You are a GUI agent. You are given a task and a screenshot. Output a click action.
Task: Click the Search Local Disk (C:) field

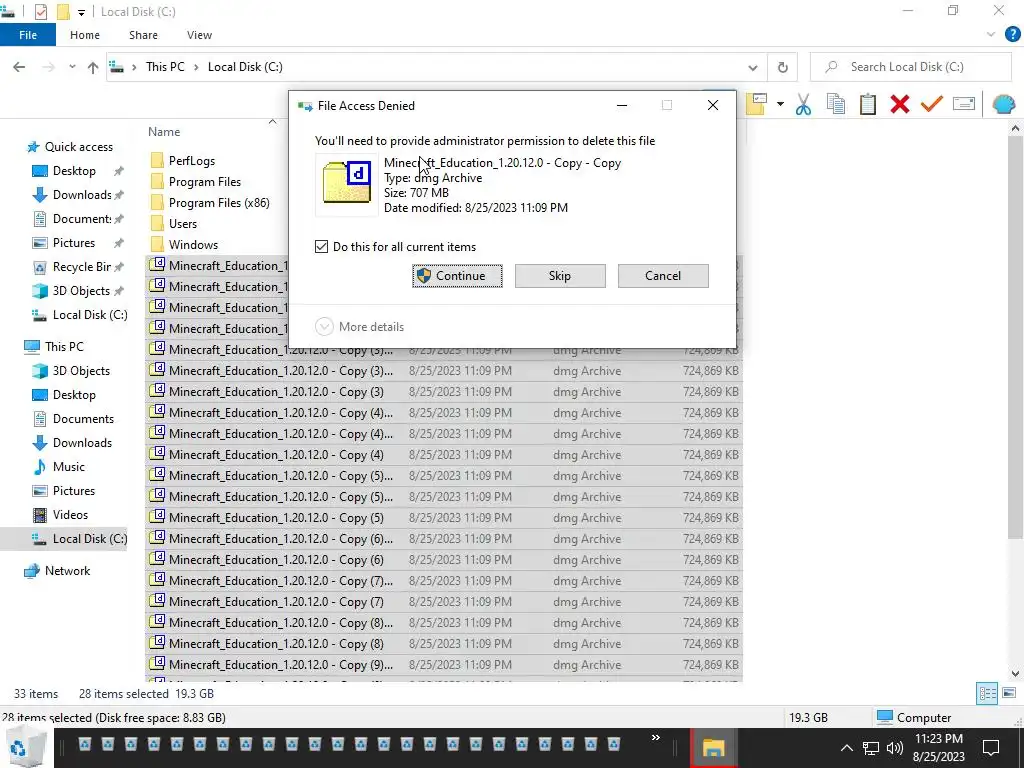point(910,67)
